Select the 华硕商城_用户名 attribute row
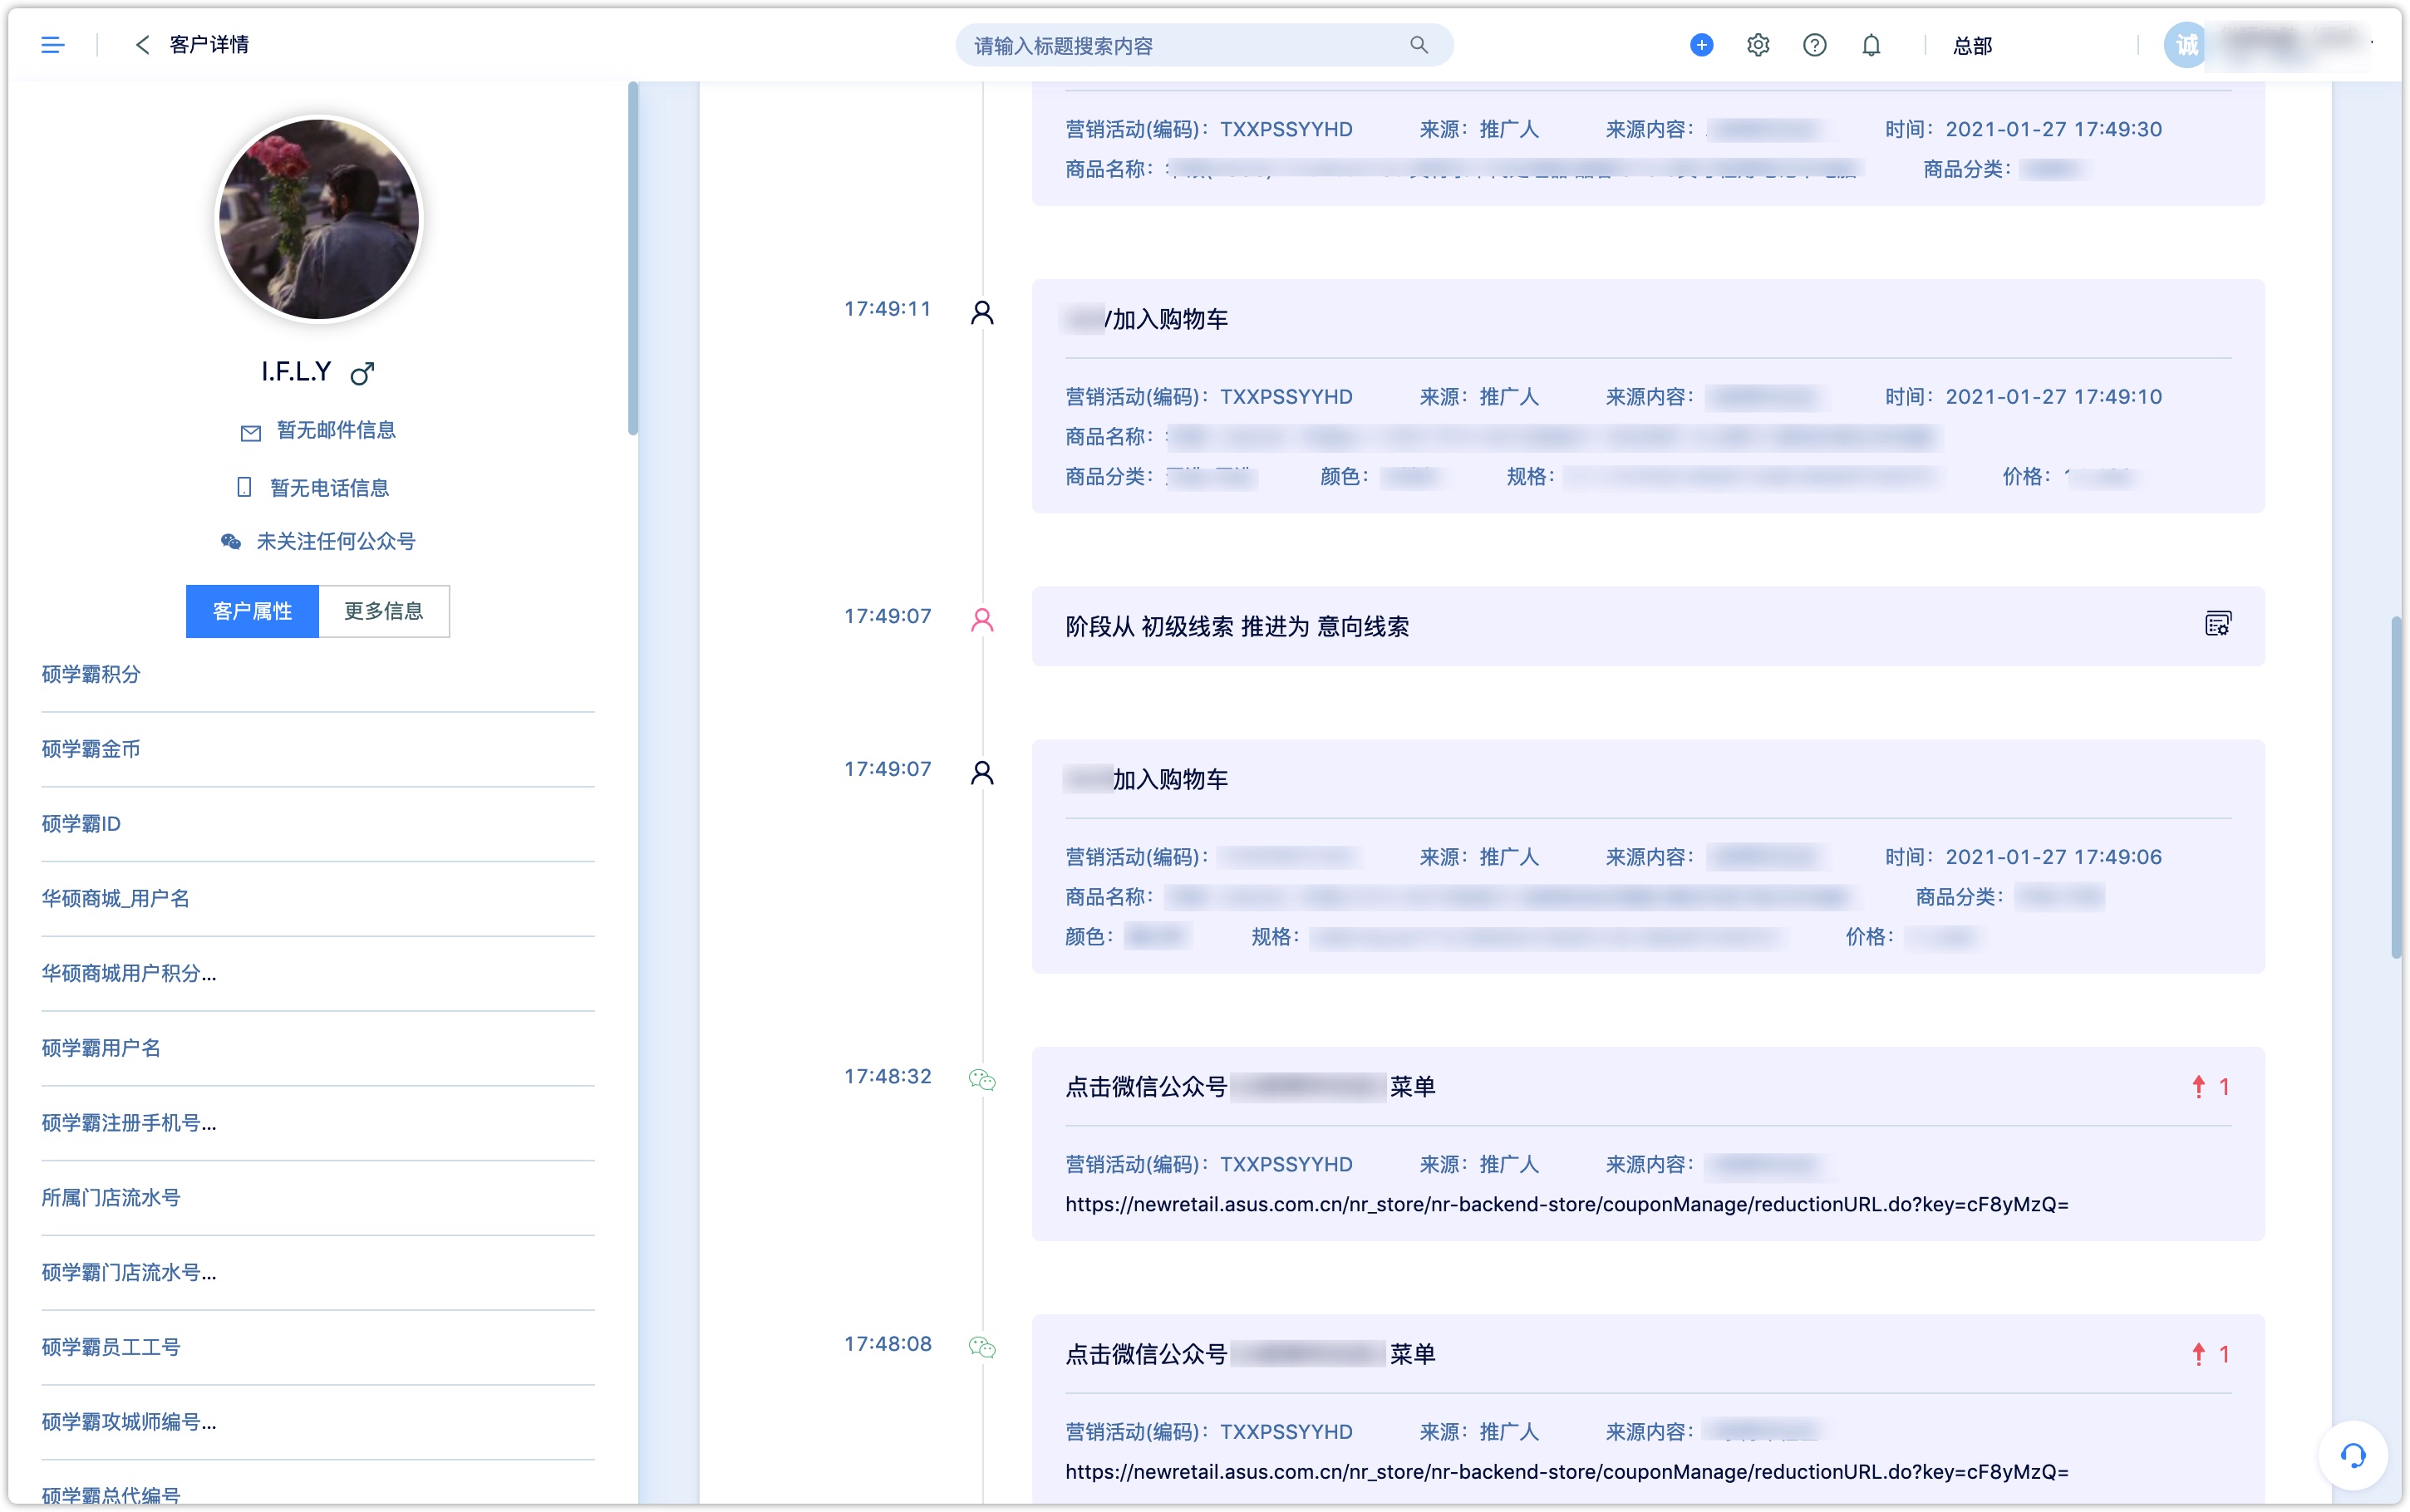 pos(318,899)
